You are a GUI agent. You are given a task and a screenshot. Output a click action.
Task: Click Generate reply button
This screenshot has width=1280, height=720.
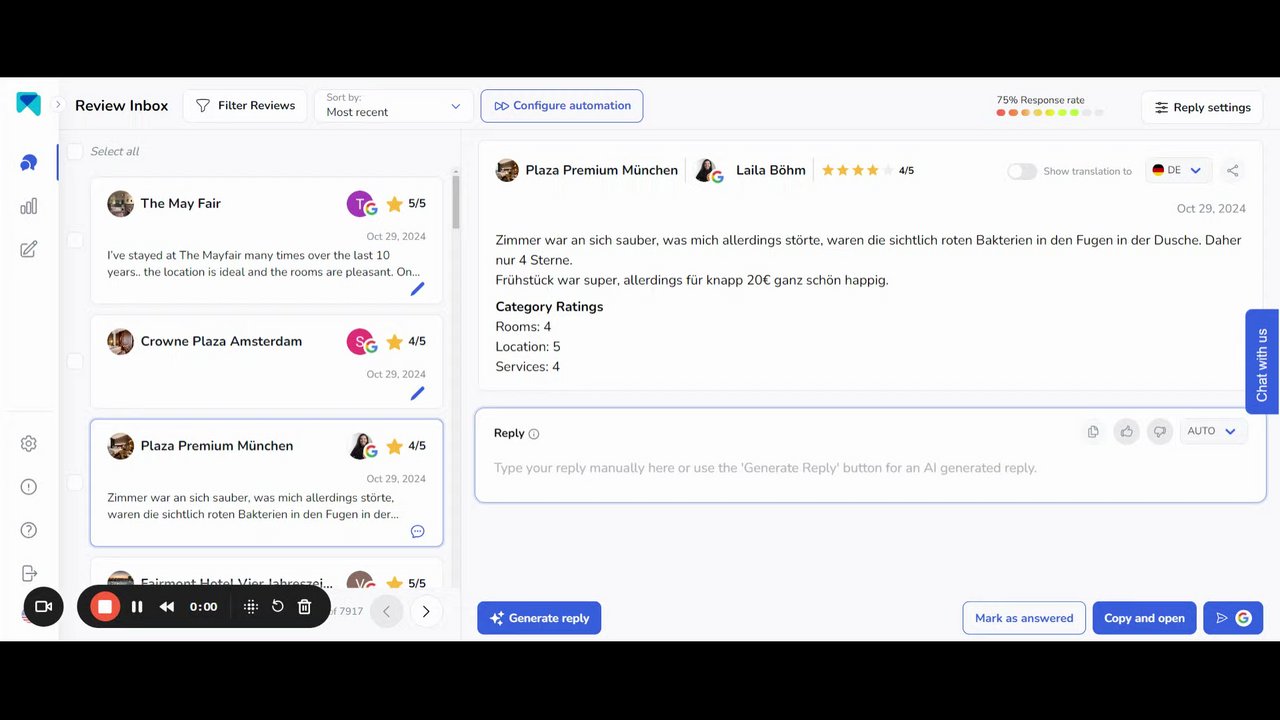coord(539,618)
